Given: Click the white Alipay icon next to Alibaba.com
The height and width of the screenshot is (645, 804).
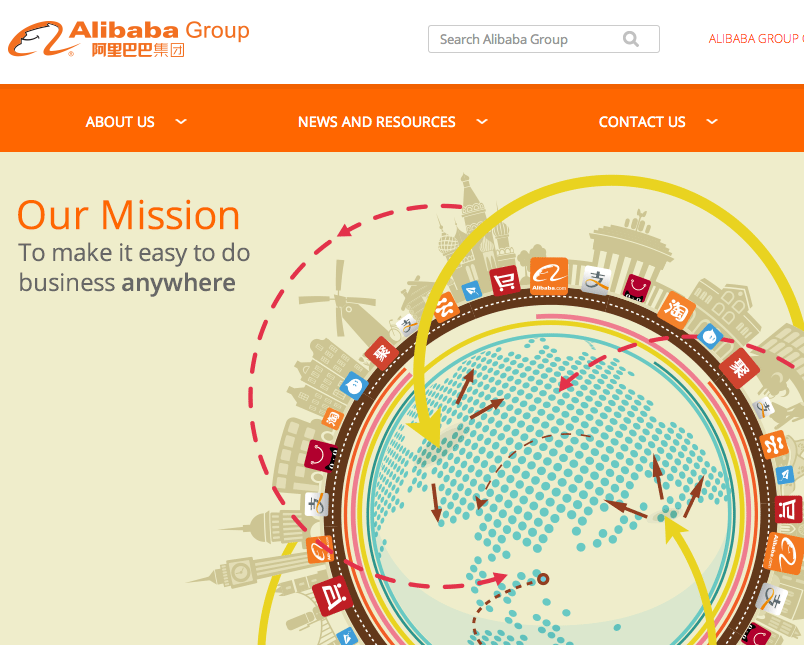Looking at the screenshot, I should (596, 280).
